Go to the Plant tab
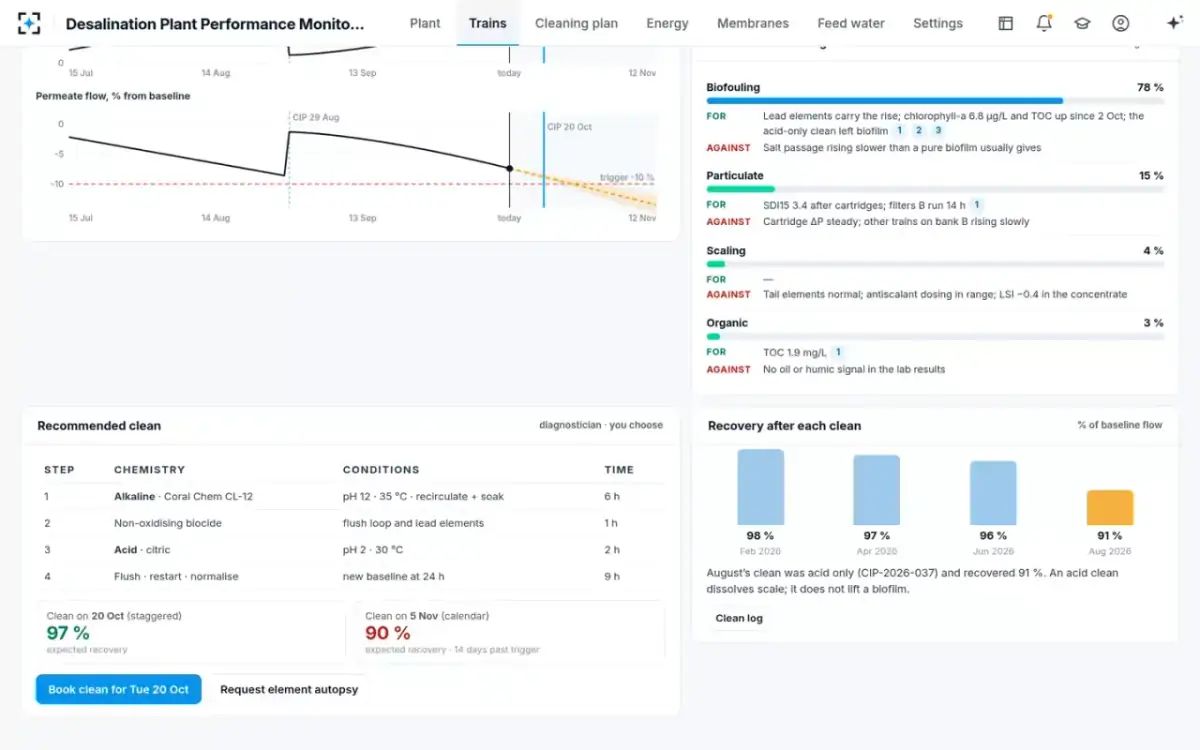The image size is (1200, 750). tap(425, 23)
